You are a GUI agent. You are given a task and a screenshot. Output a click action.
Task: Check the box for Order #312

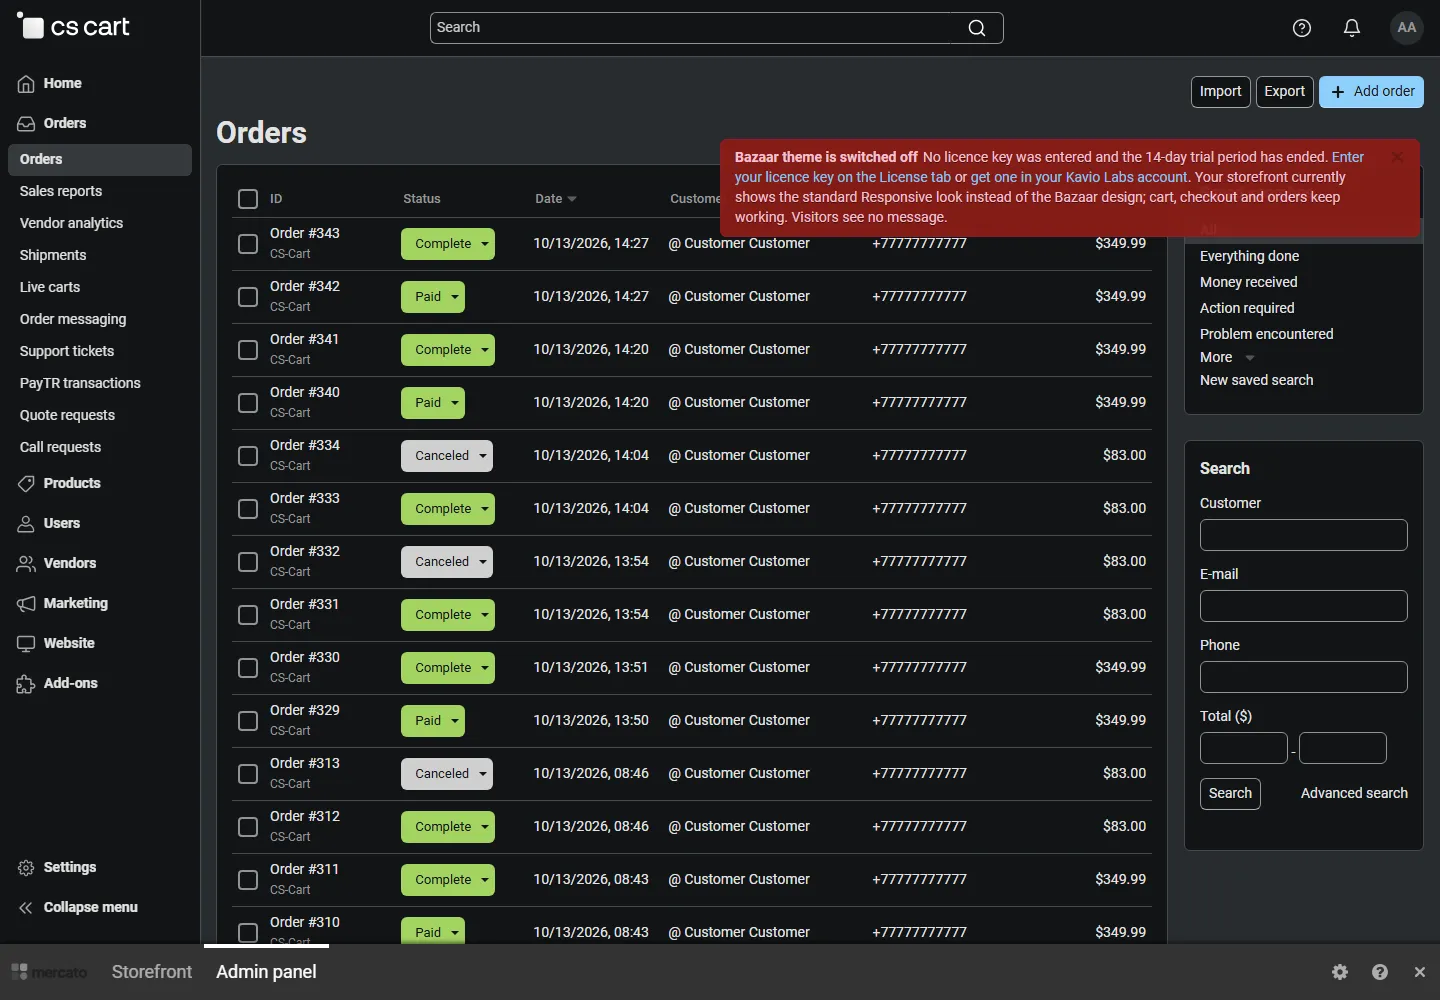[248, 827]
